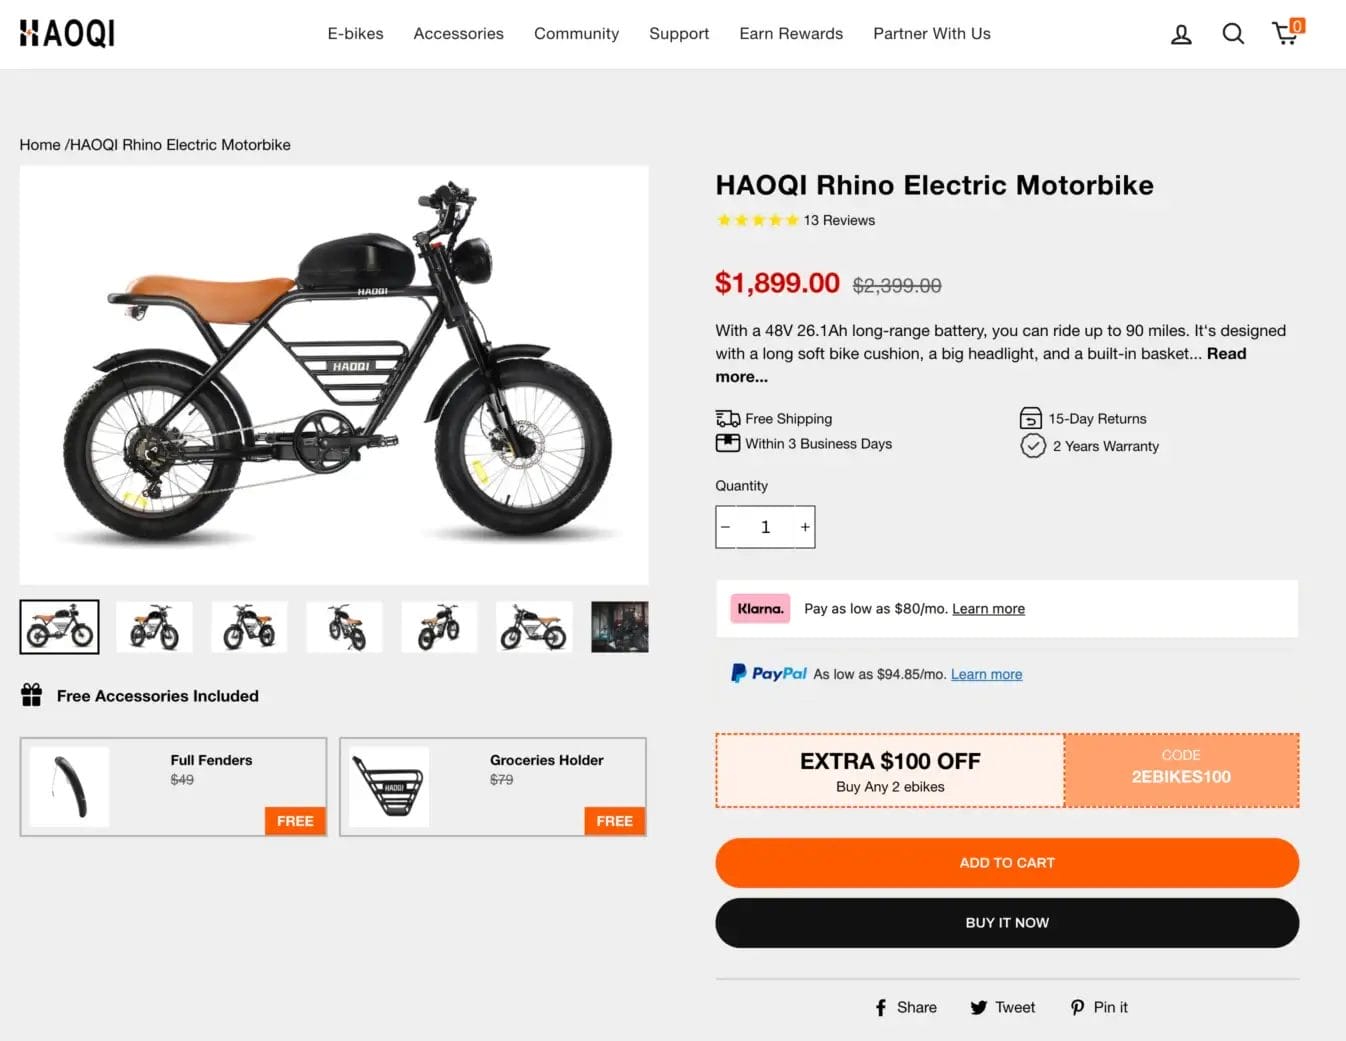Pin it on Pinterest
Image resolution: width=1346 pixels, height=1041 pixels.
[1099, 1007]
